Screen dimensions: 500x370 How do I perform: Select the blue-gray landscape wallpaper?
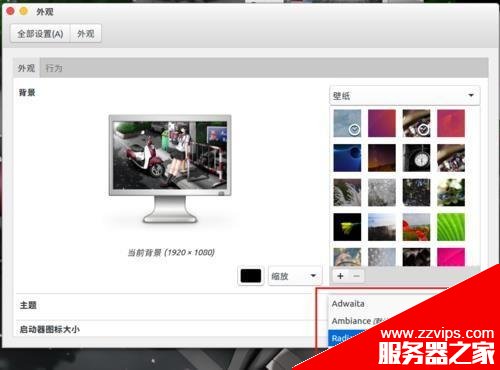pos(382,227)
